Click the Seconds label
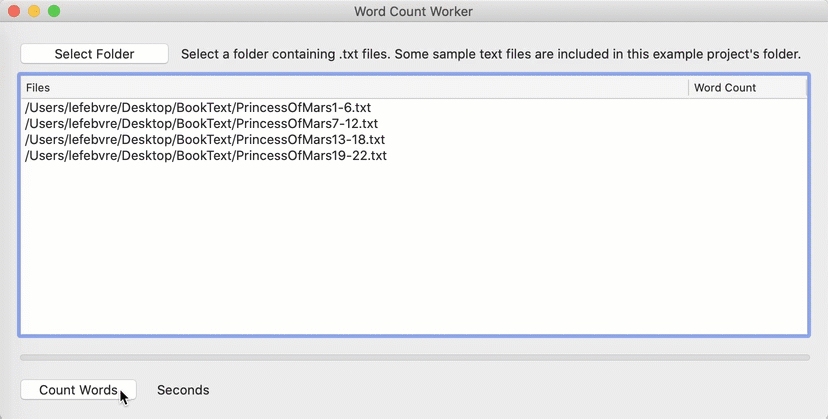This screenshot has width=828, height=419. point(183,390)
